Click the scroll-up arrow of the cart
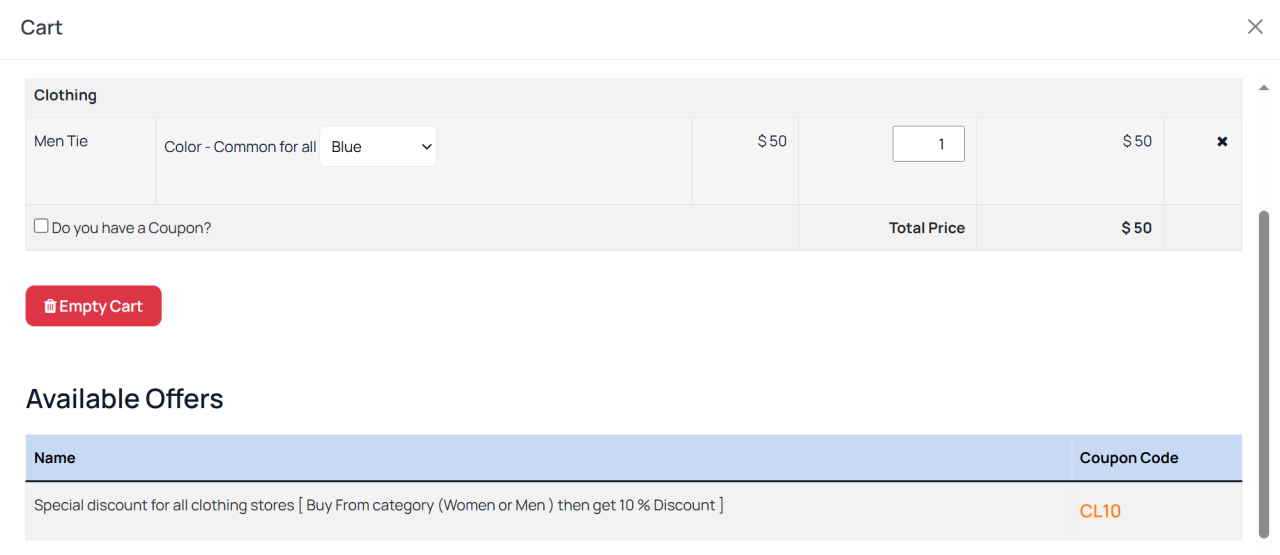Screen dimensions: 1280x555 click(x=1264, y=88)
